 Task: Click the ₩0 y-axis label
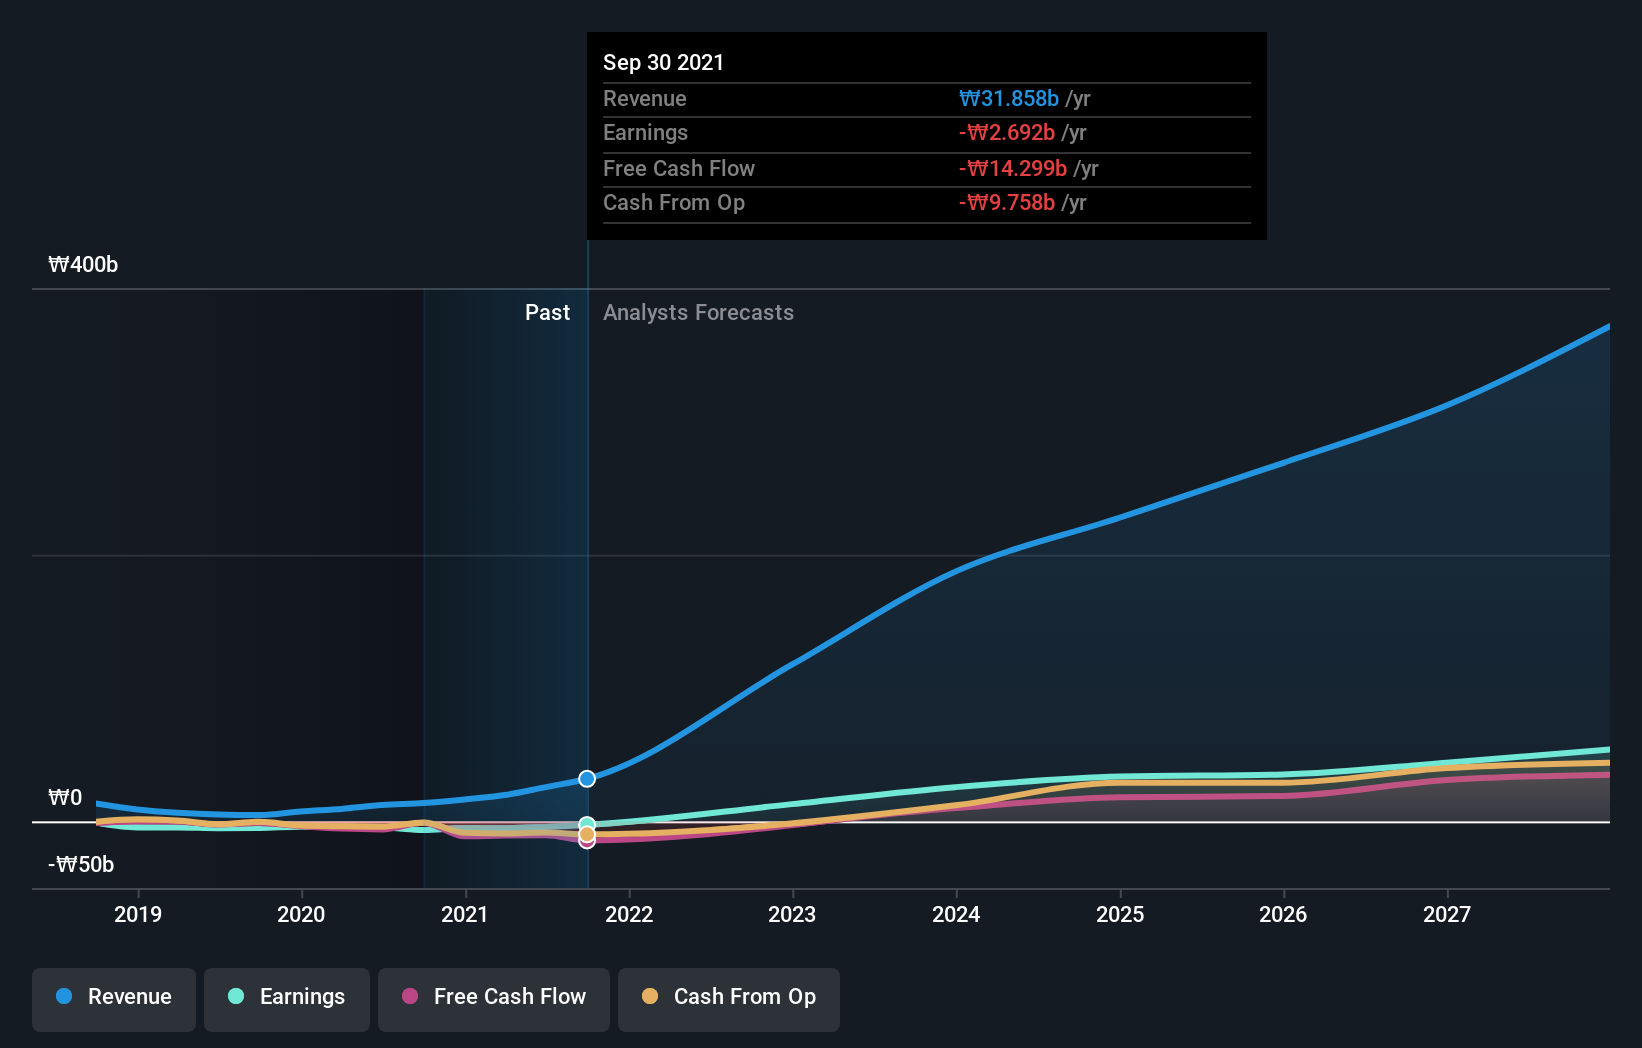(65, 797)
